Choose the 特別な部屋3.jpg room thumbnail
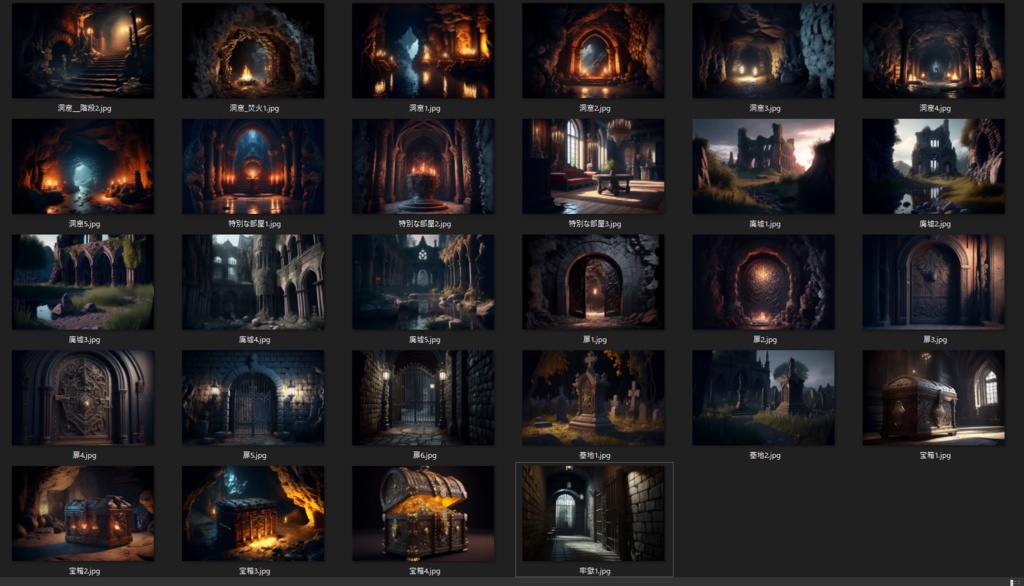Screen dimensions: 1024x586 (x=593, y=166)
